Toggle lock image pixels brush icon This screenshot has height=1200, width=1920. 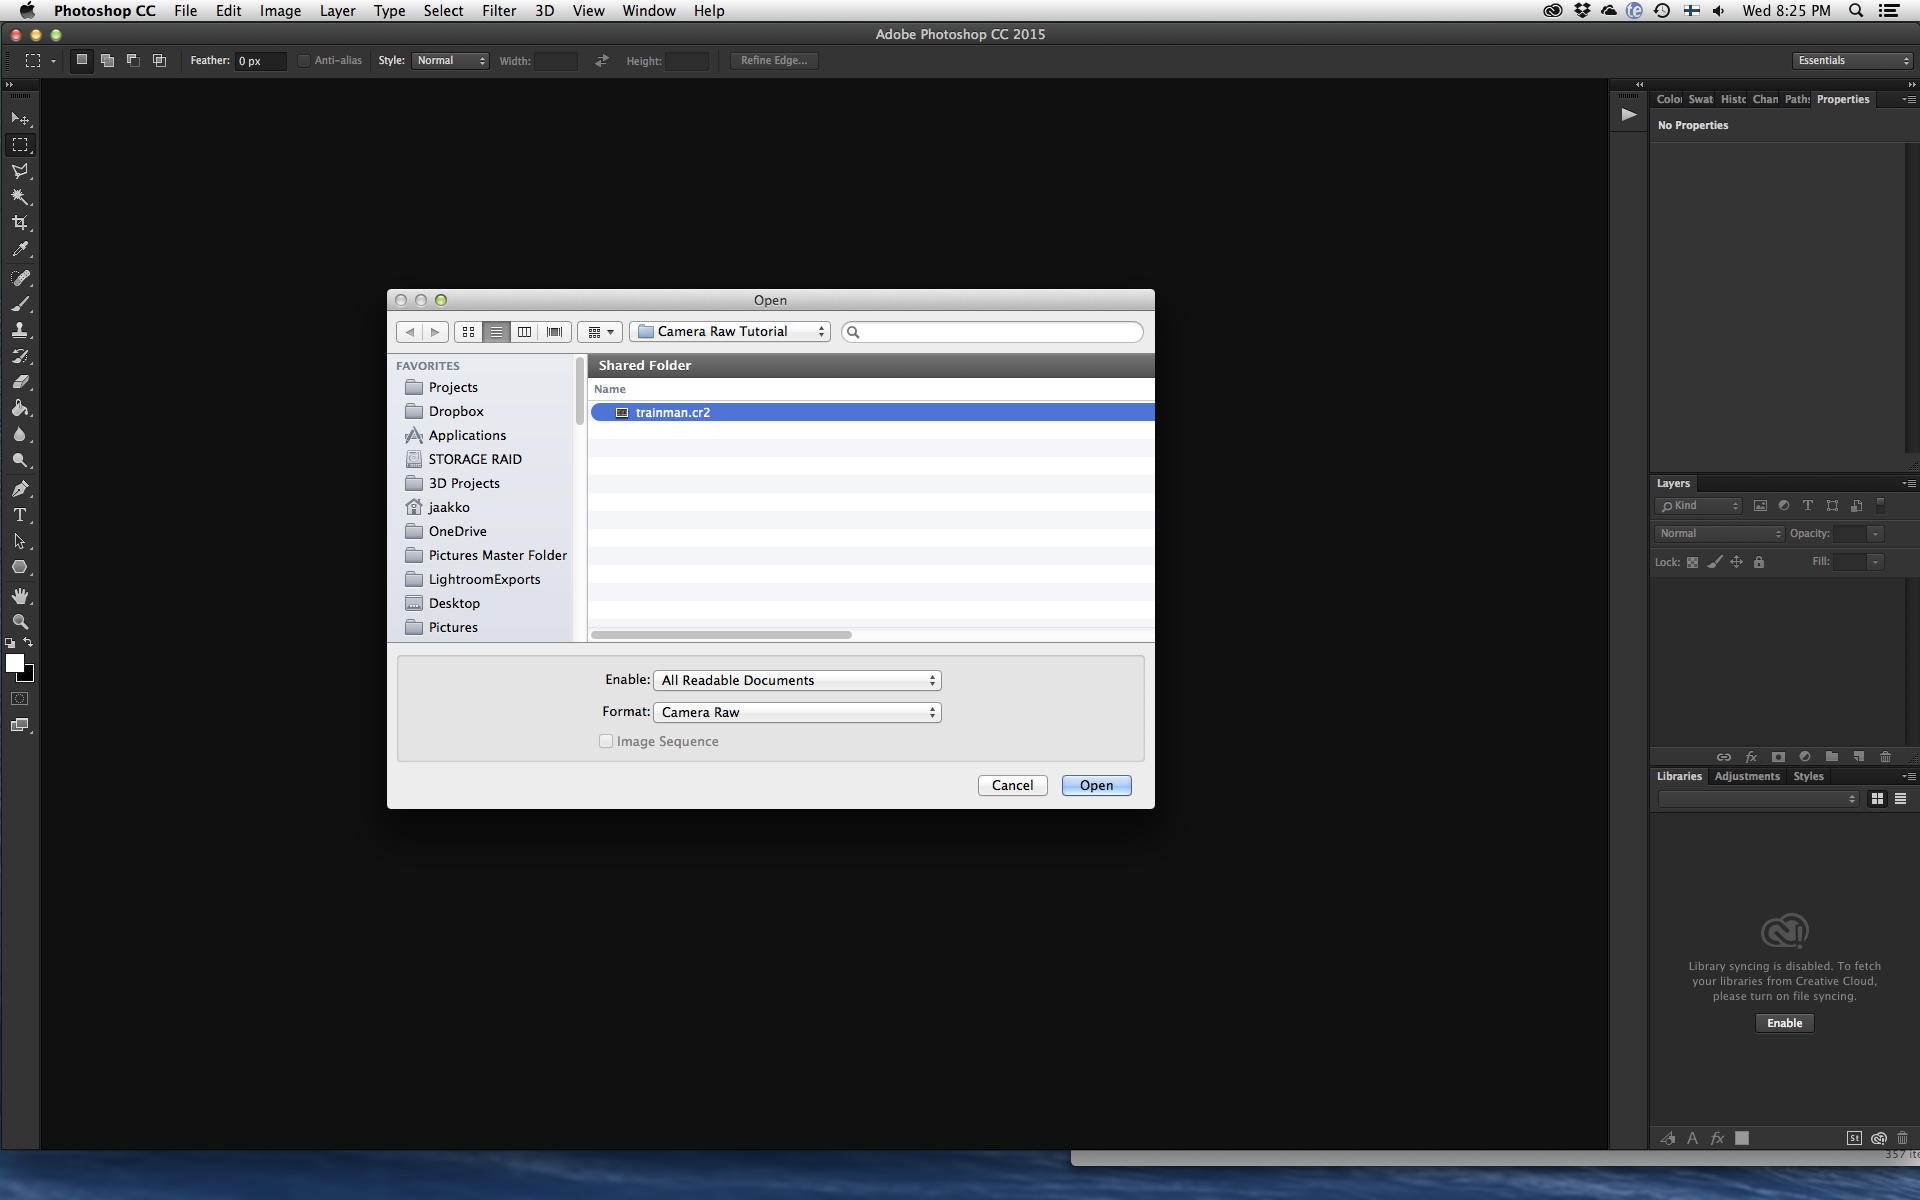click(1715, 562)
